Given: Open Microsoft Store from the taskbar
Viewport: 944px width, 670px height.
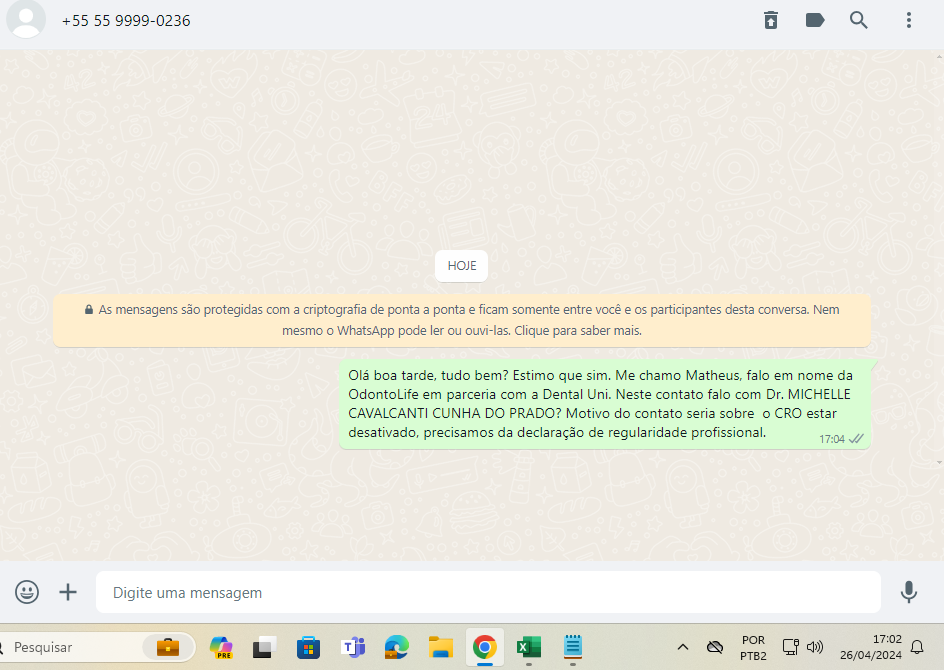Looking at the screenshot, I should tap(308, 648).
